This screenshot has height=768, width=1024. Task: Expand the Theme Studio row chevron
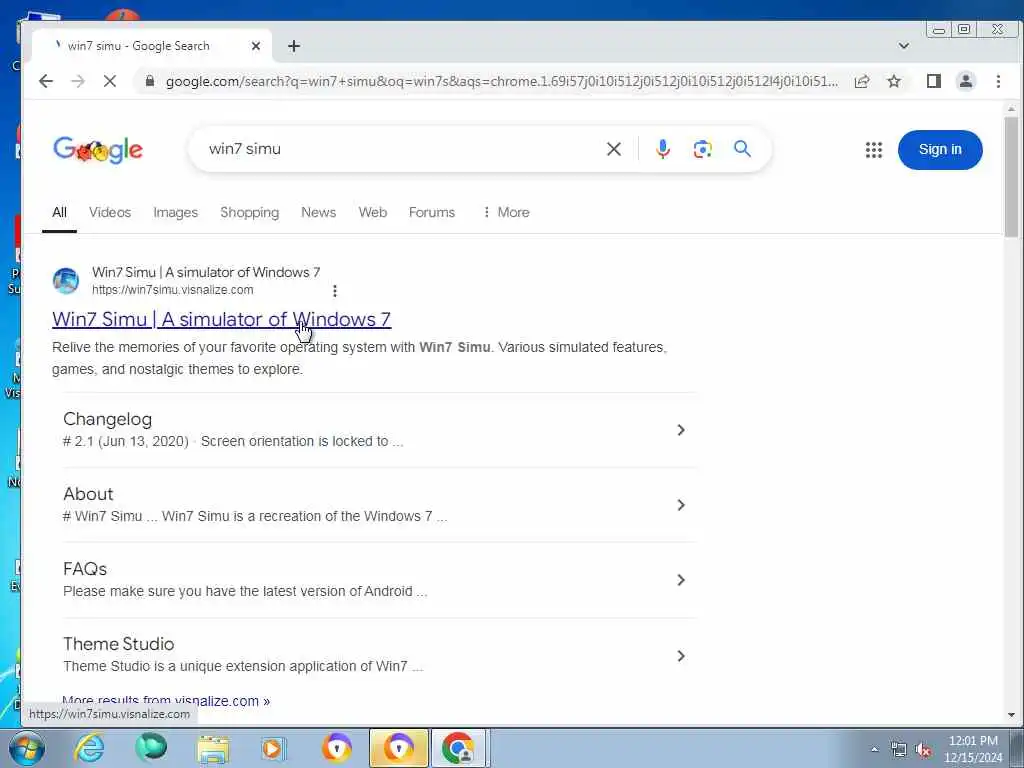[680, 656]
